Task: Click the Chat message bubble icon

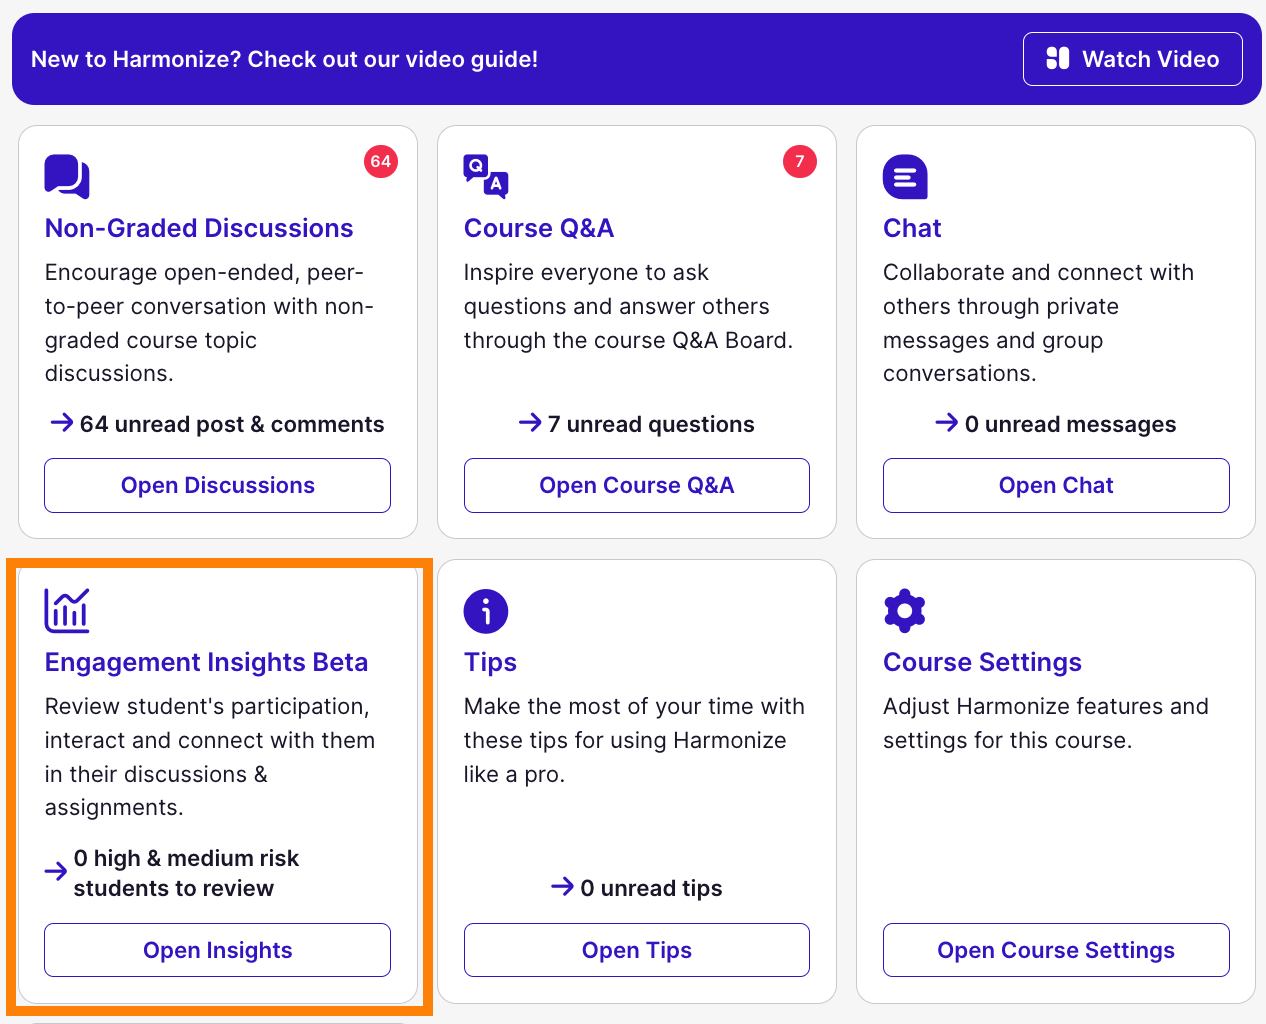Action: pyautogui.click(x=905, y=177)
